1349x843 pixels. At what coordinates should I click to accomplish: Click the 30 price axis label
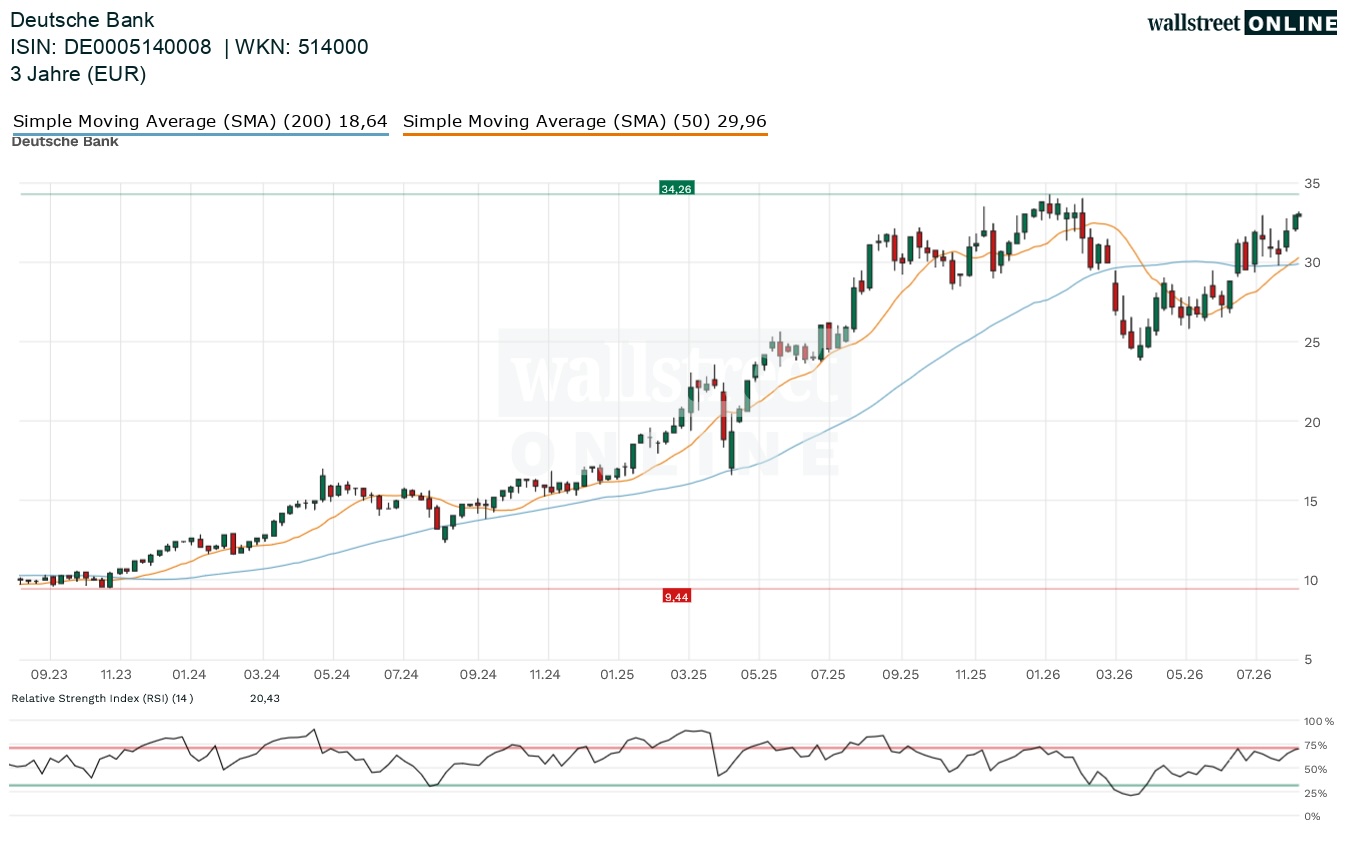click(1312, 263)
